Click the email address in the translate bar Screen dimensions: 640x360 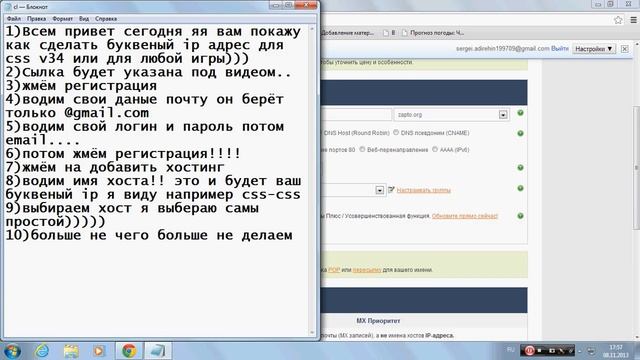502,49
